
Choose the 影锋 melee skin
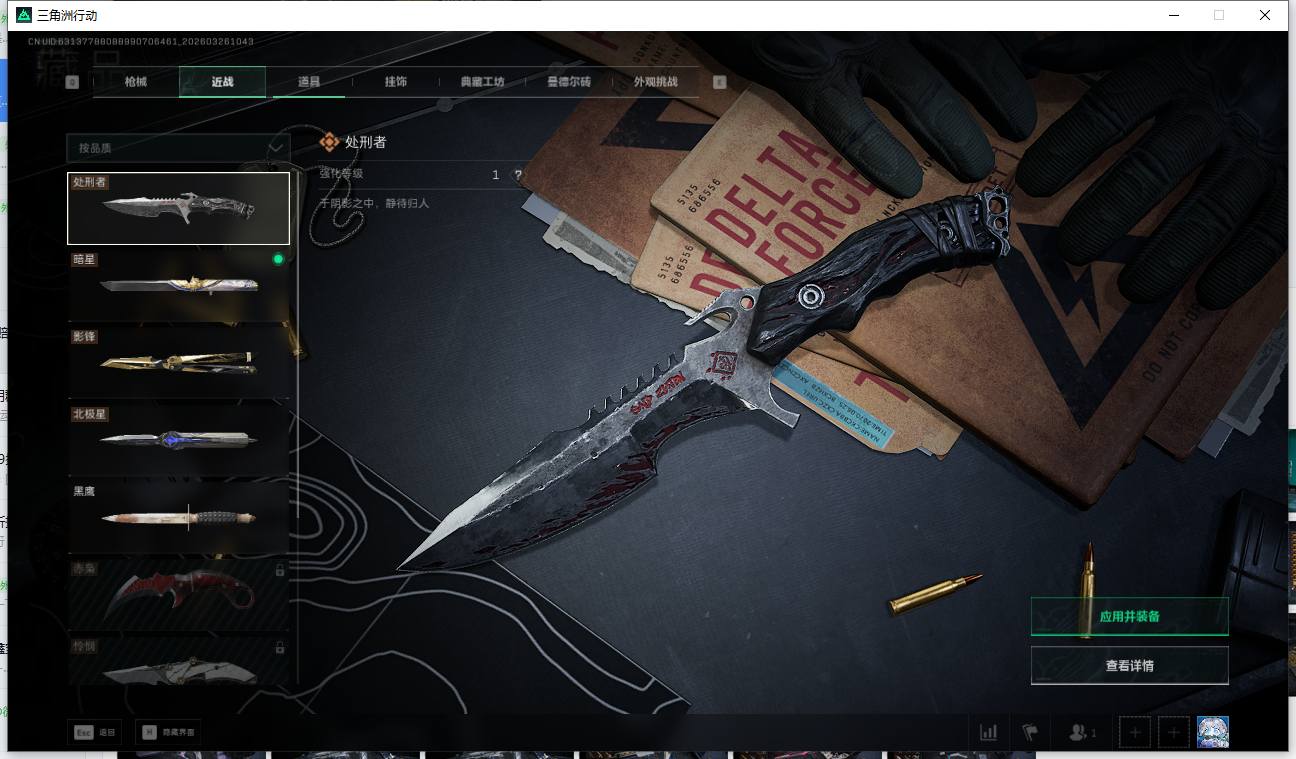point(178,362)
